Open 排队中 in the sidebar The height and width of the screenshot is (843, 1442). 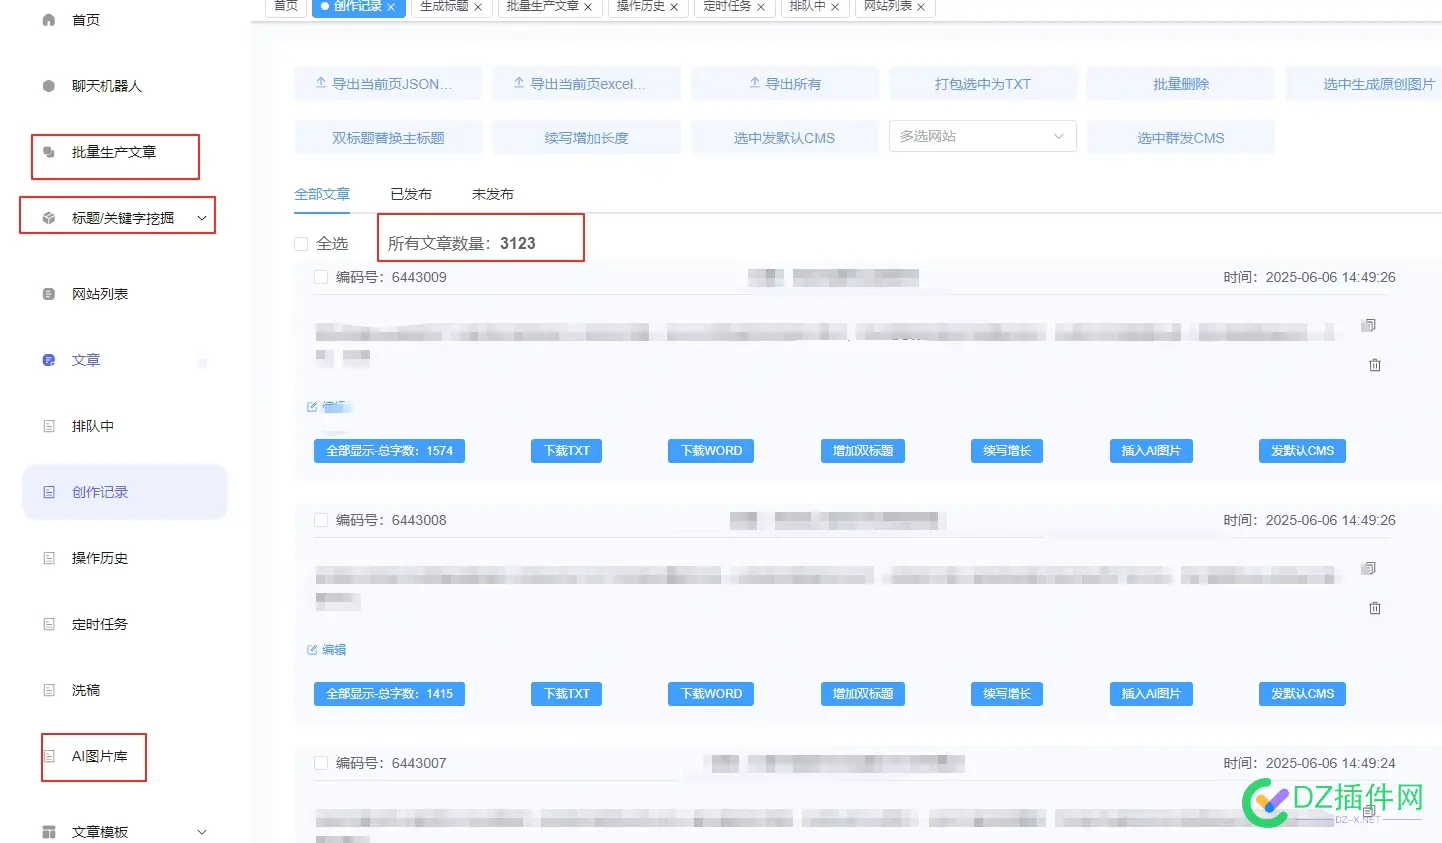point(92,426)
